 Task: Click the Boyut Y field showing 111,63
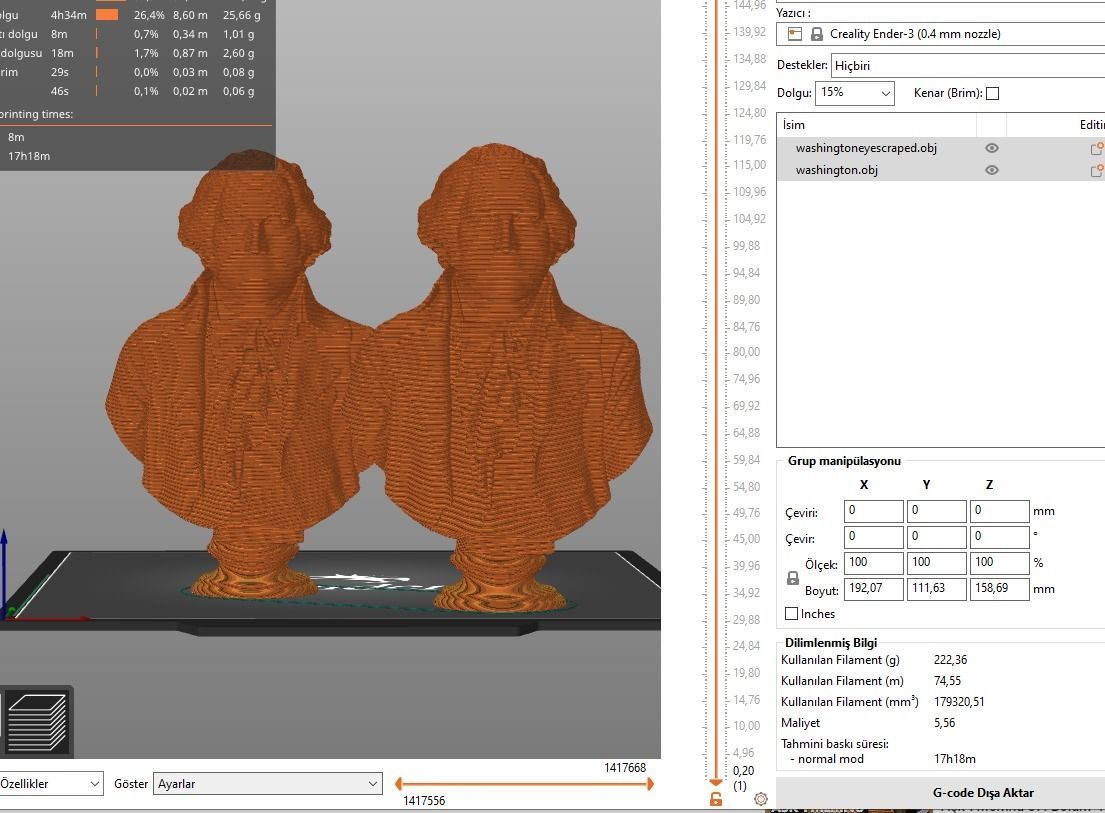pyautogui.click(x=937, y=588)
